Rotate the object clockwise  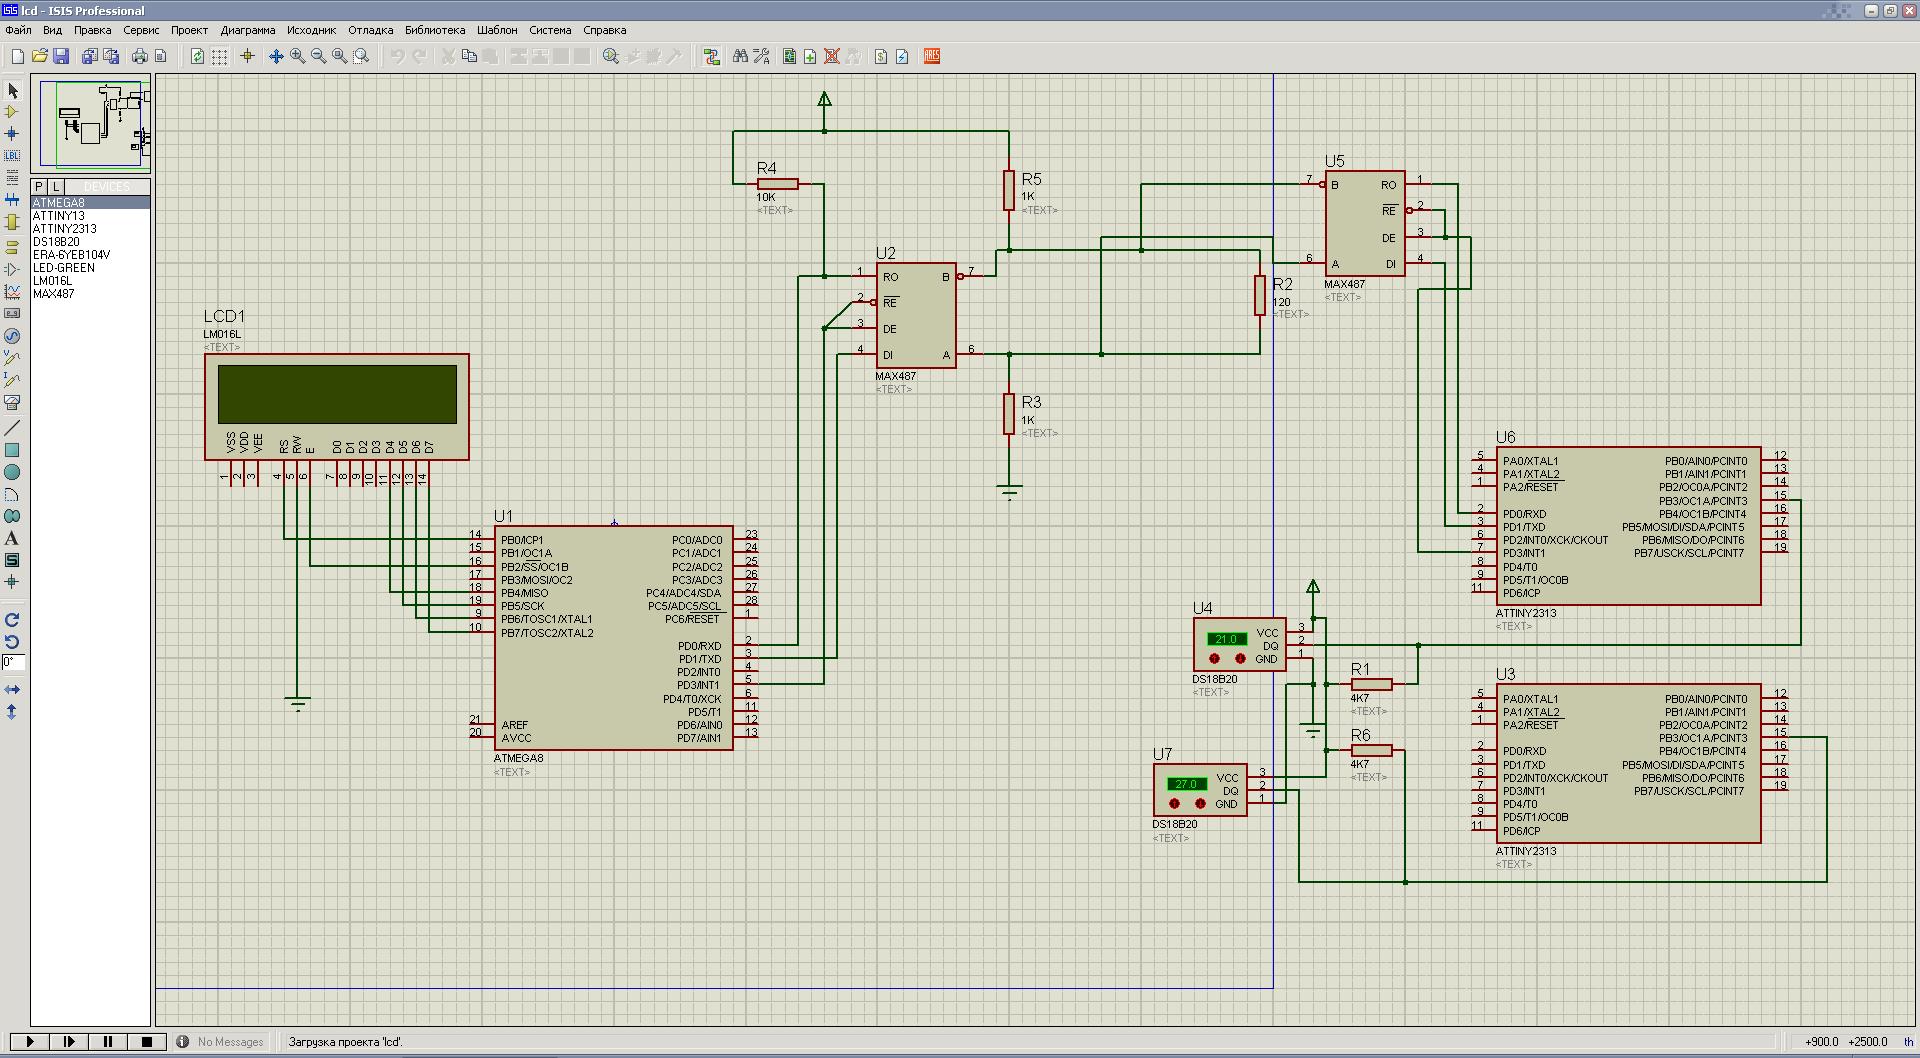(12, 620)
